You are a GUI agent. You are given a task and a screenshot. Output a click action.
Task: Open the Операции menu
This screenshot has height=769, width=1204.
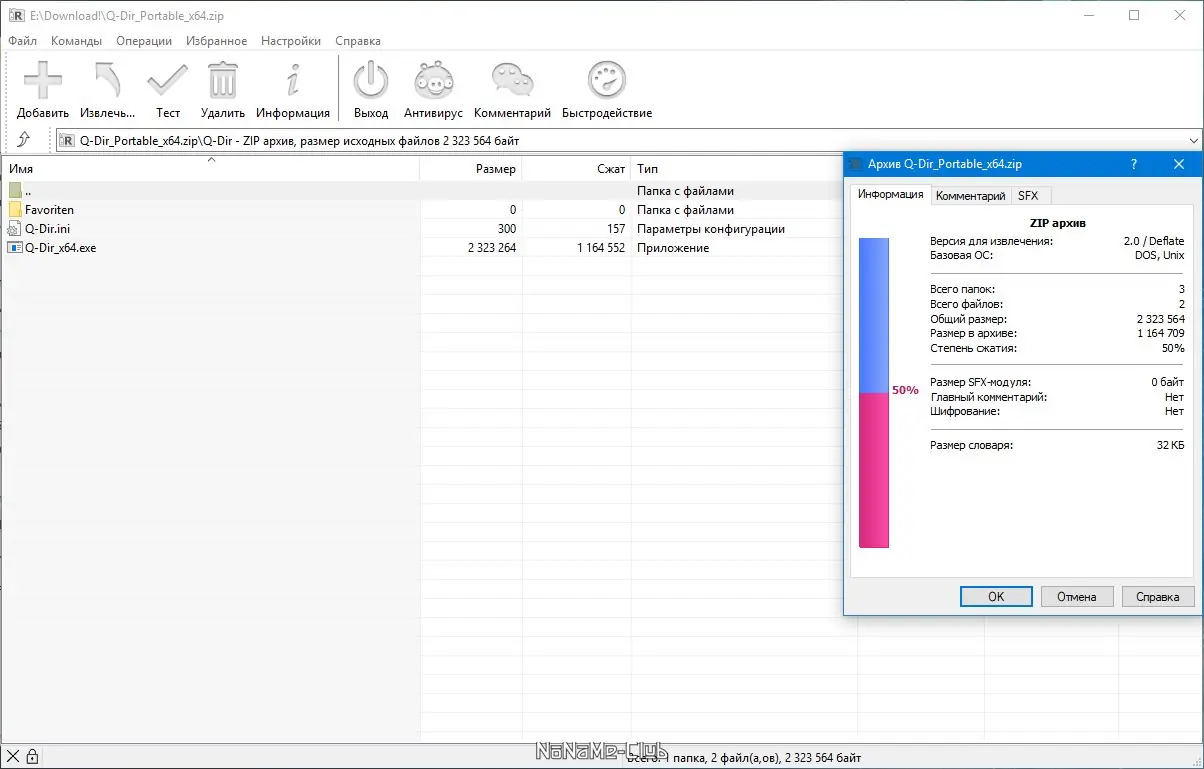click(144, 41)
